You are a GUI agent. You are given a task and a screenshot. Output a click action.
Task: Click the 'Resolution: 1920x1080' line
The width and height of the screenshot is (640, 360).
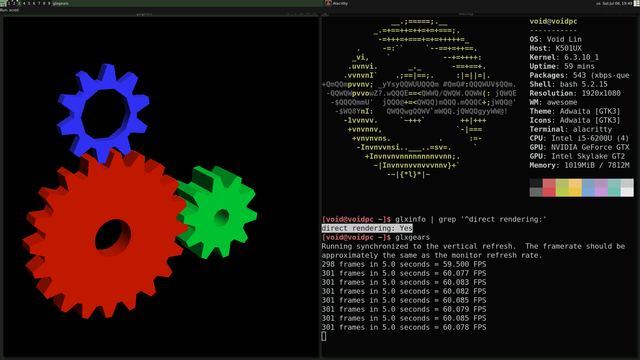click(x=575, y=93)
